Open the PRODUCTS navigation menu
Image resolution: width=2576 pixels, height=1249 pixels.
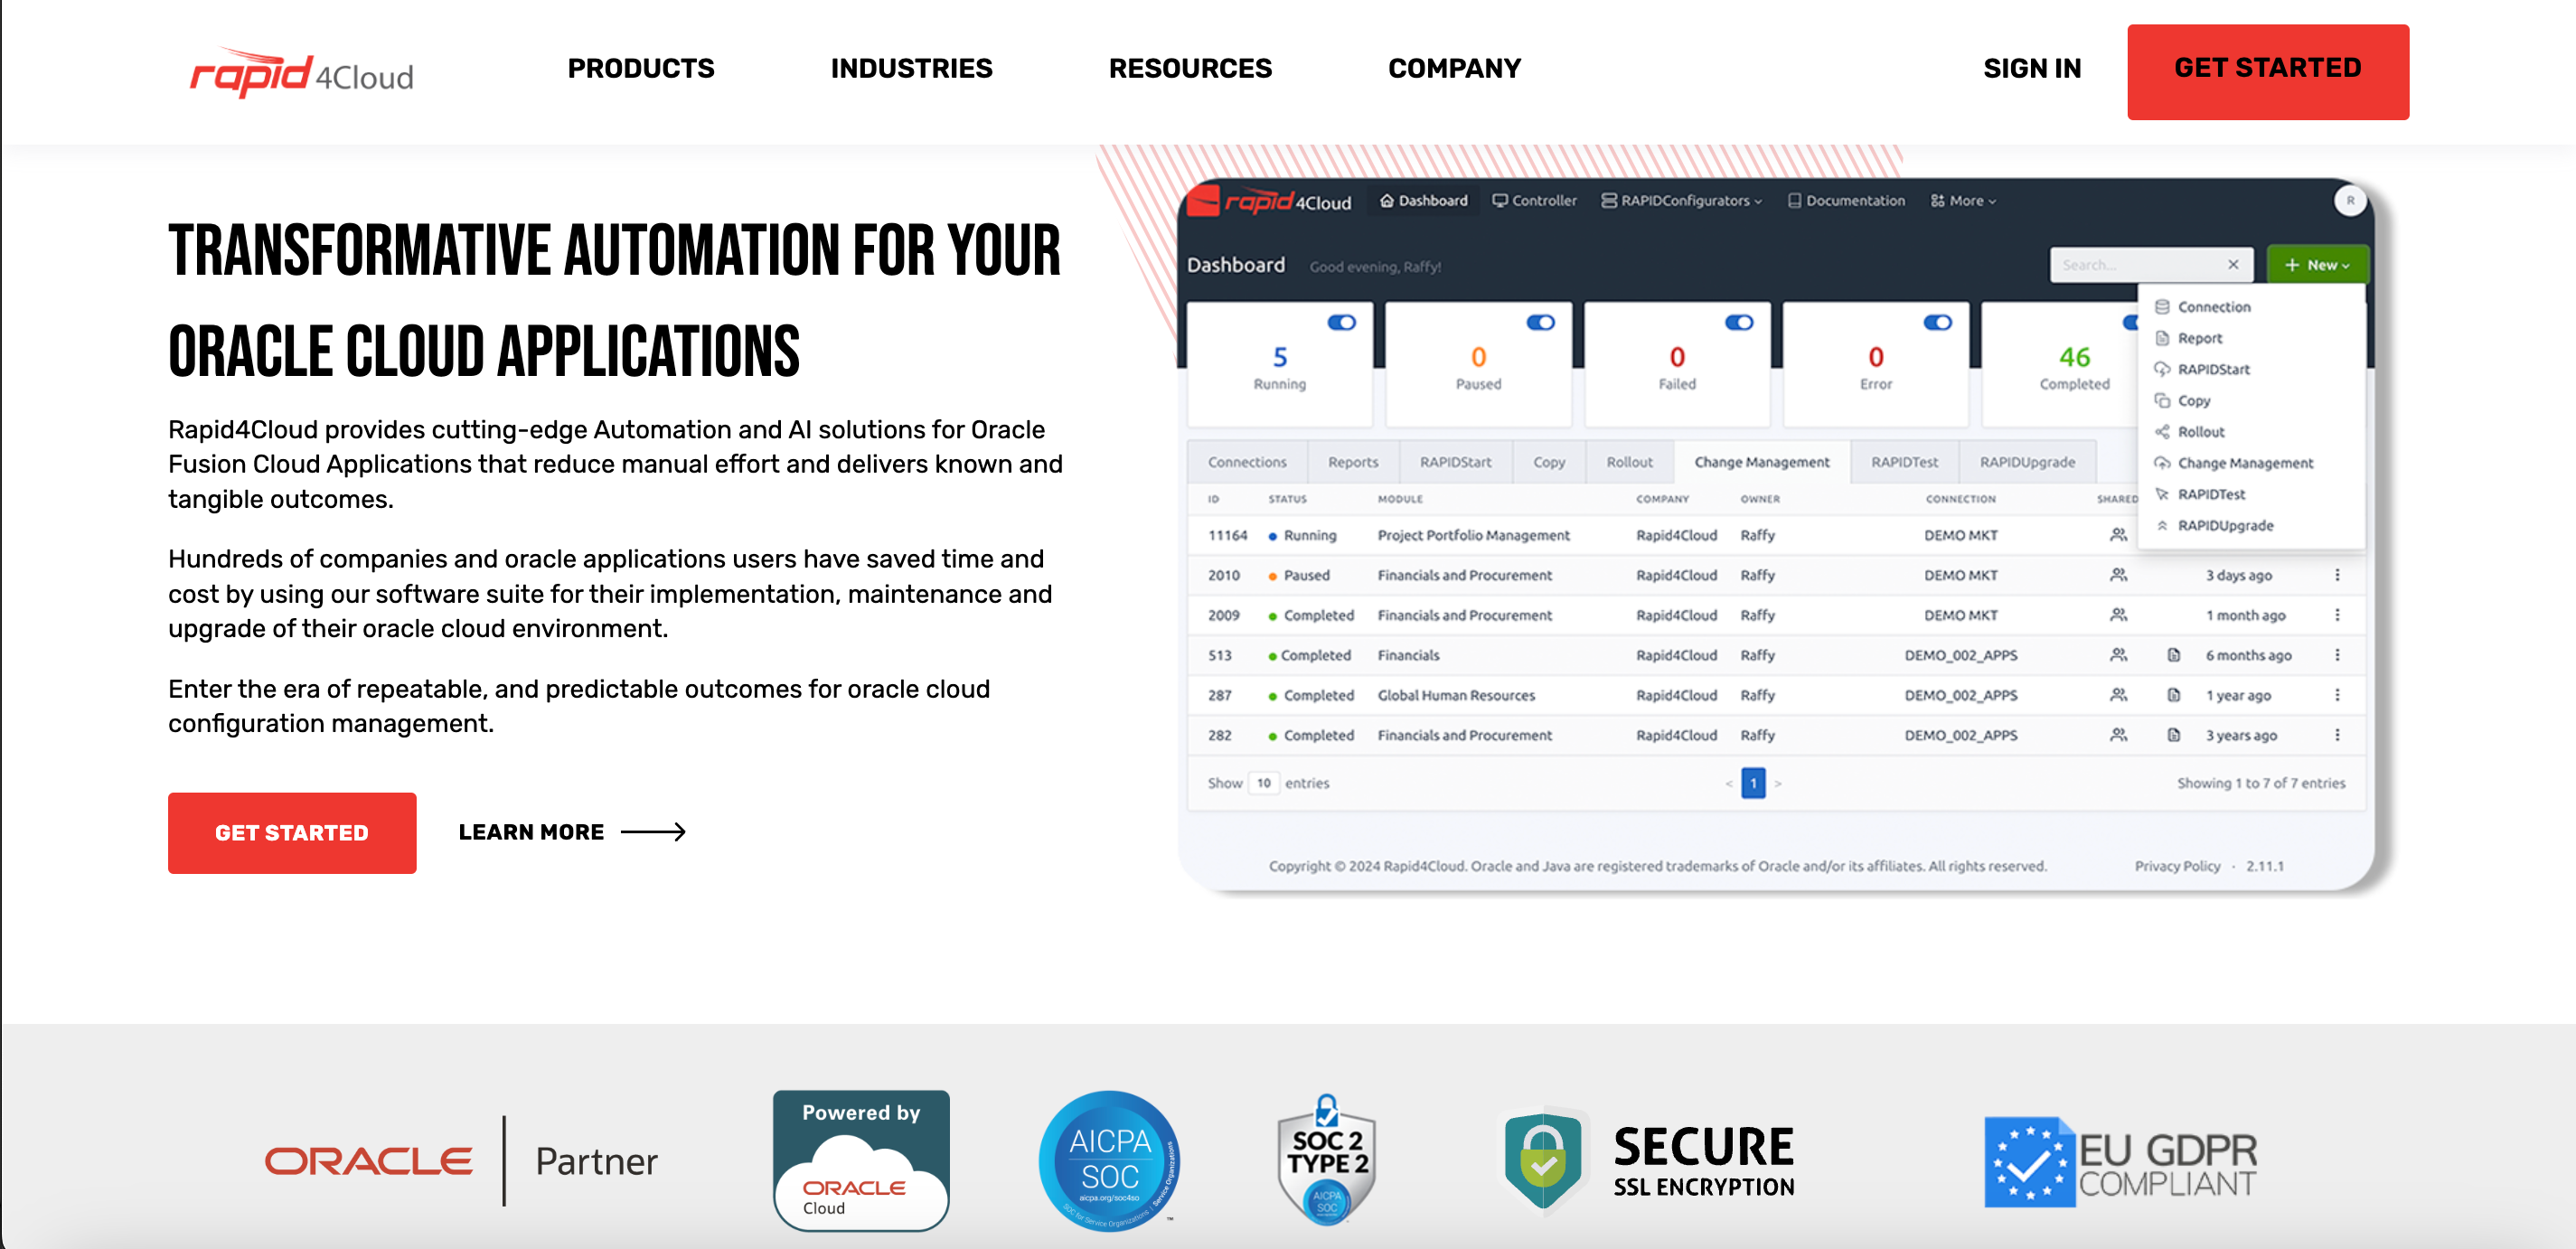[x=641, y=68]
